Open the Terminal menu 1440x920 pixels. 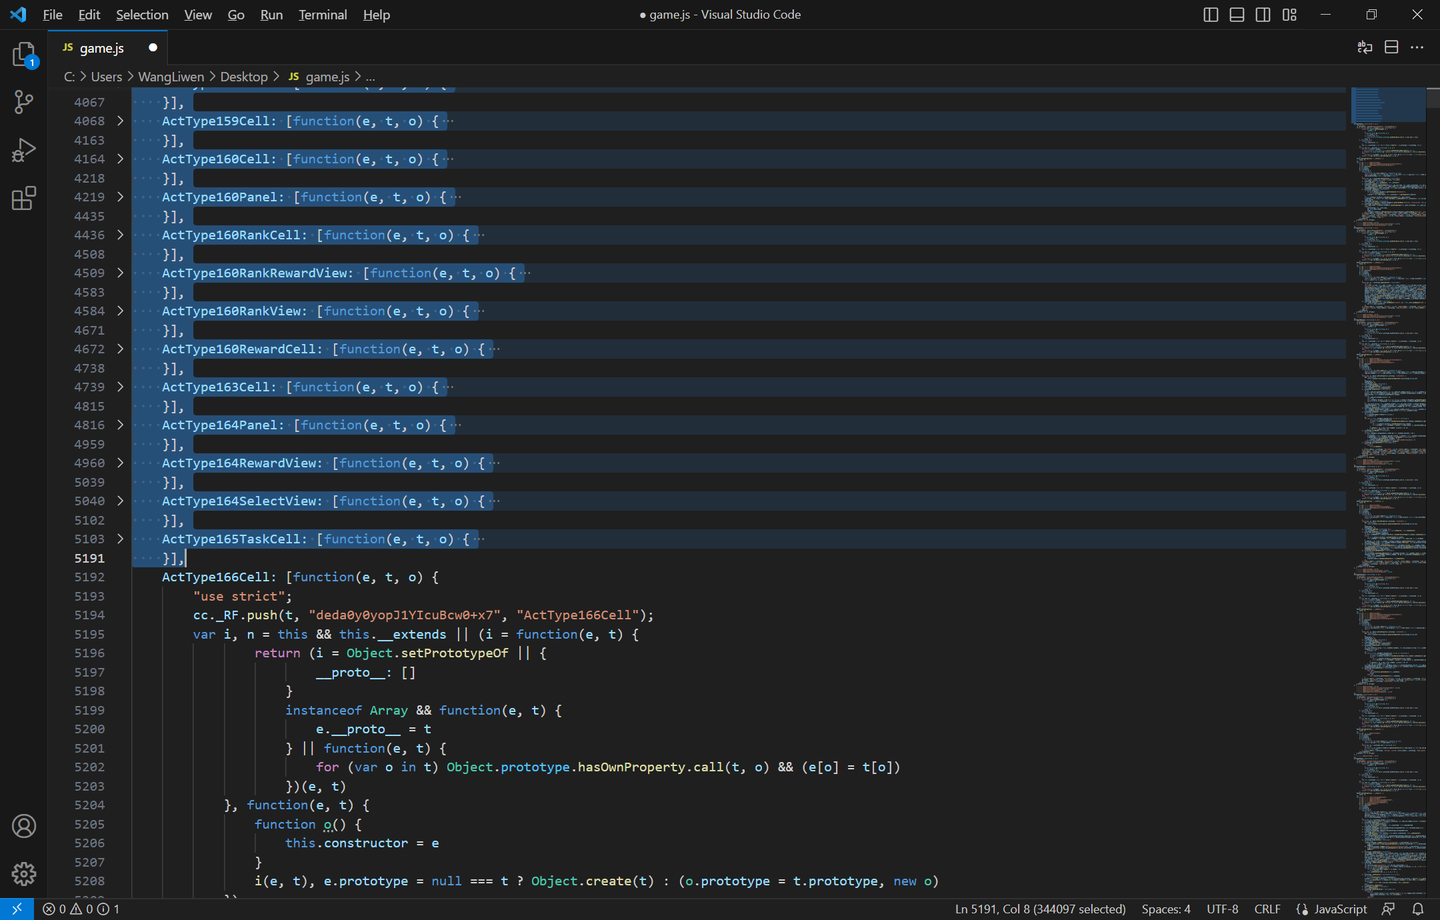(322, 15)
